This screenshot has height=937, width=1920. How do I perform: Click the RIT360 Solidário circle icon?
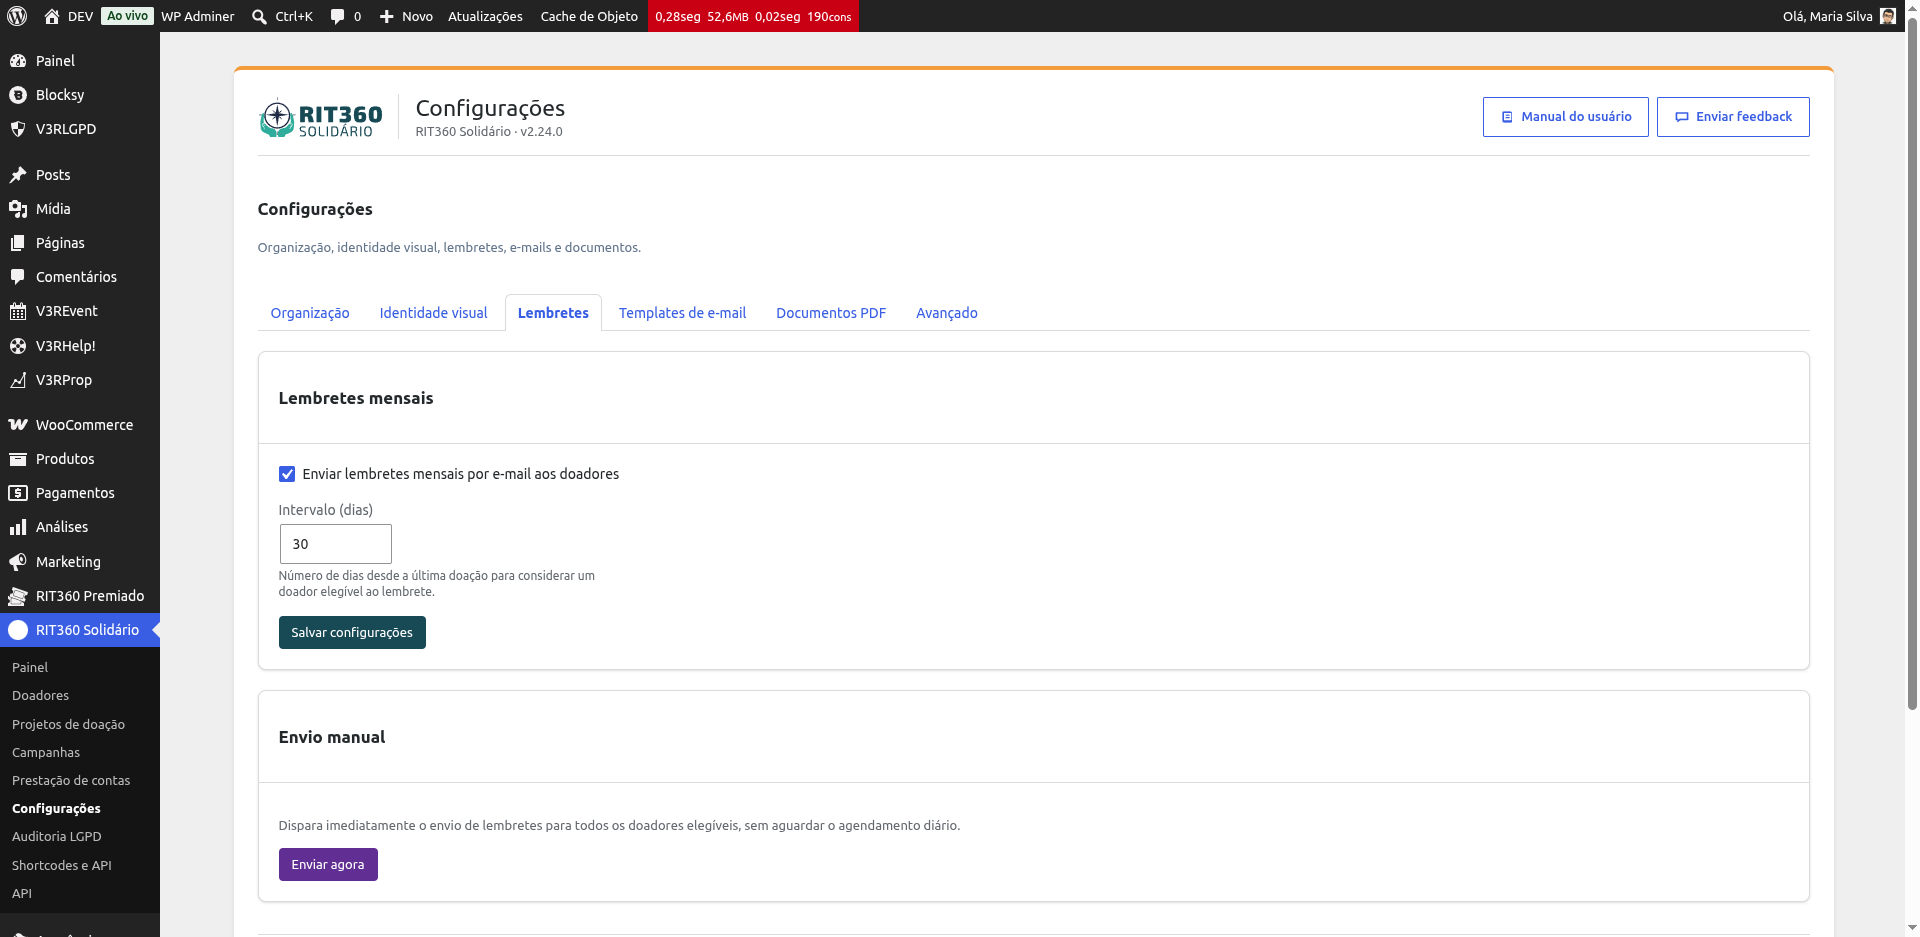click(18, 630)
